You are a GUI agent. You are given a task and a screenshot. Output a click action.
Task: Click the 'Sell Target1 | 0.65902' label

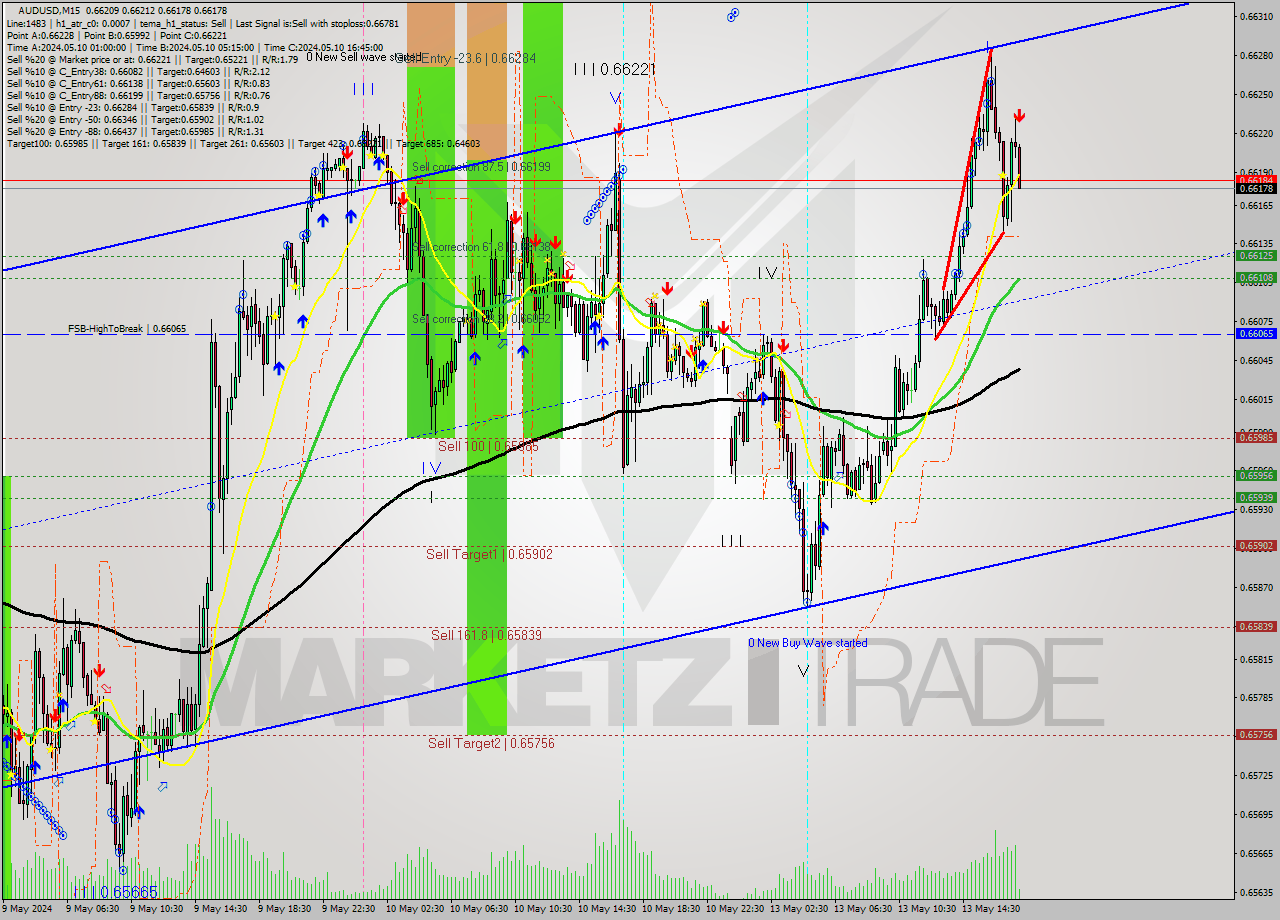coord(489,554)
